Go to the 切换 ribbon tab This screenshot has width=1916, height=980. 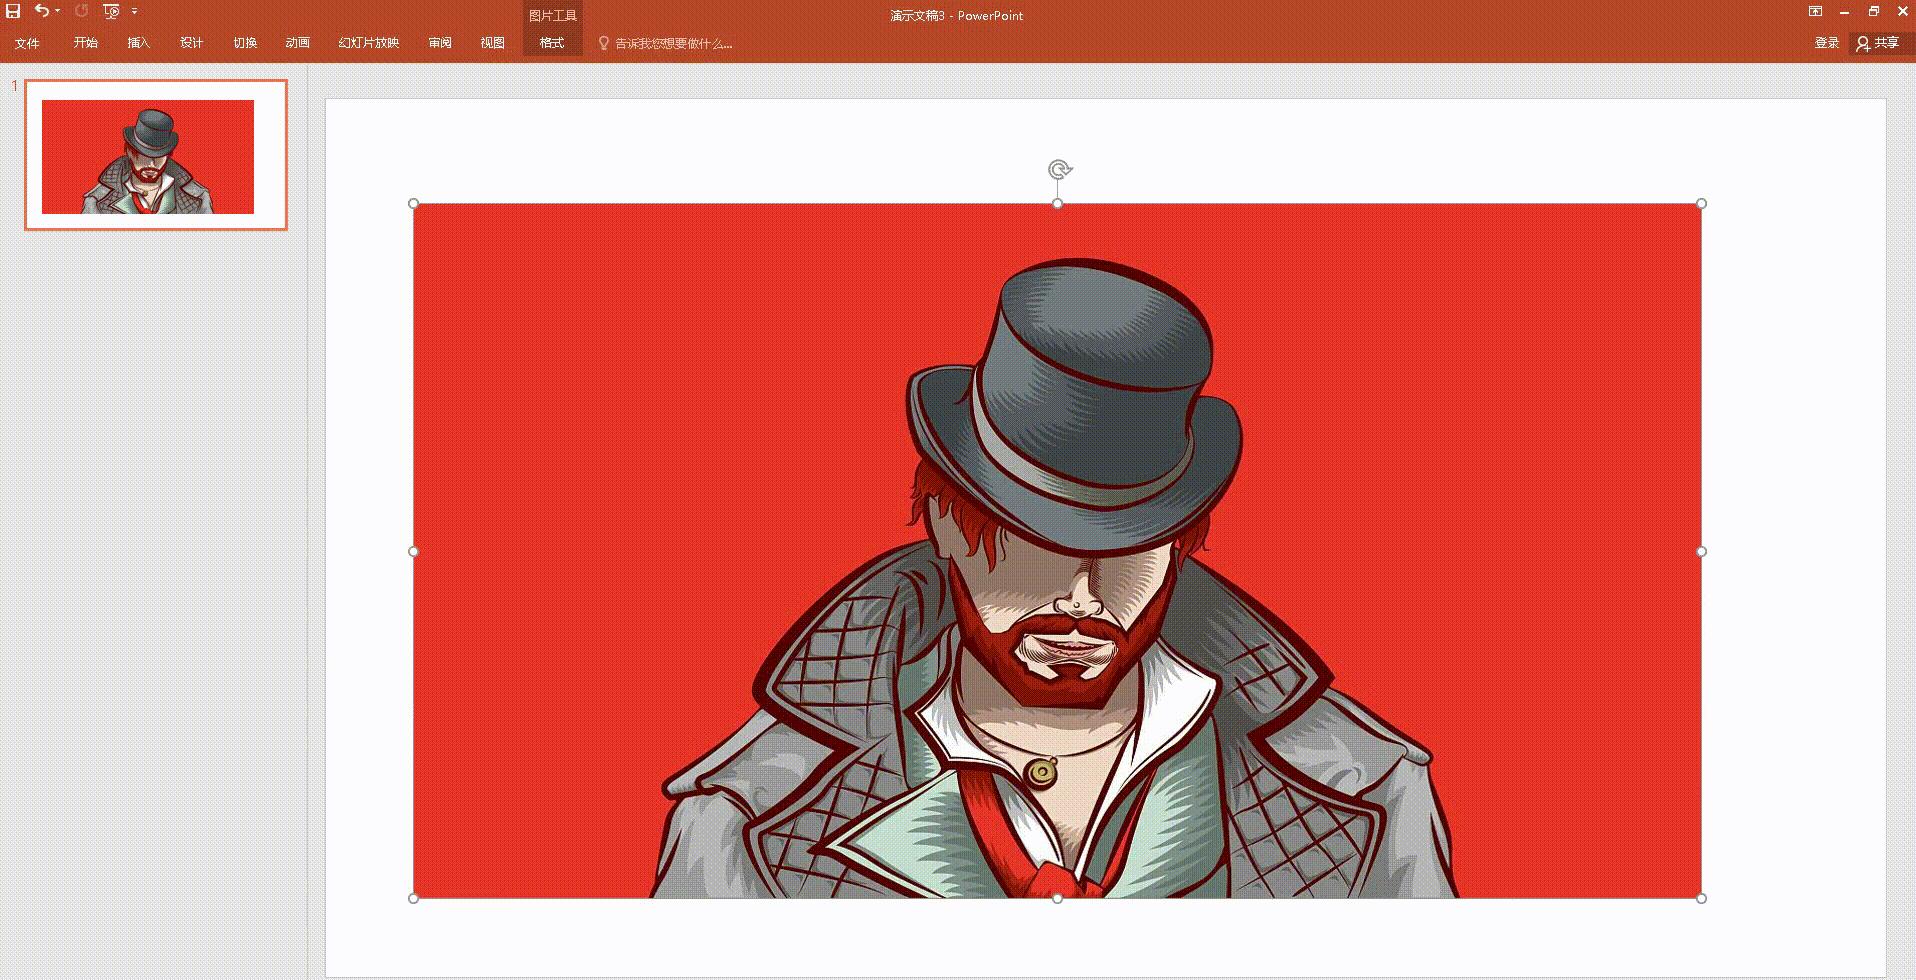(x=245, y=43)
